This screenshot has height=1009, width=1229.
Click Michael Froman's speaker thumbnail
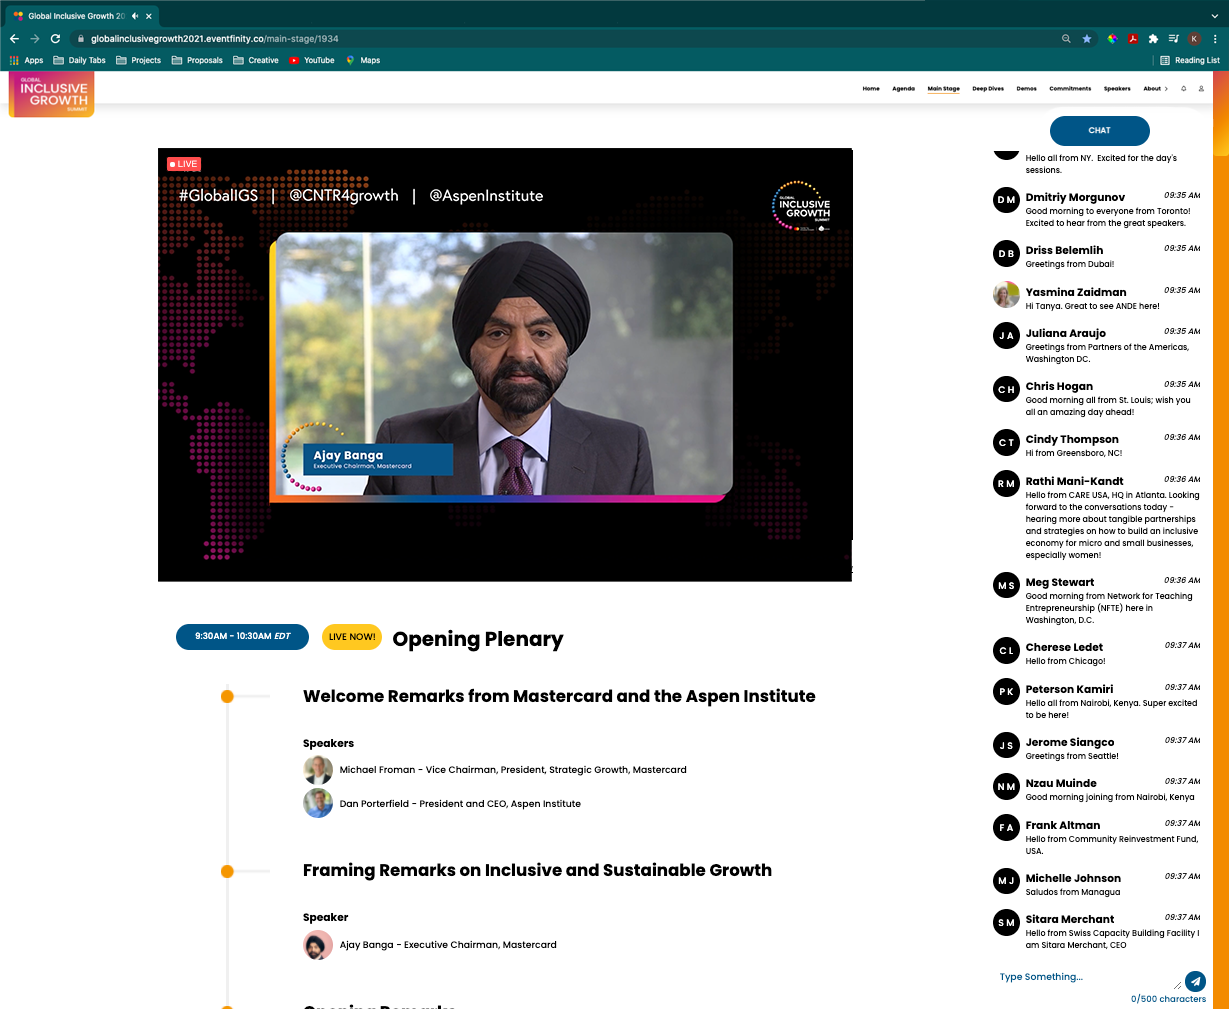click(318, 770)
